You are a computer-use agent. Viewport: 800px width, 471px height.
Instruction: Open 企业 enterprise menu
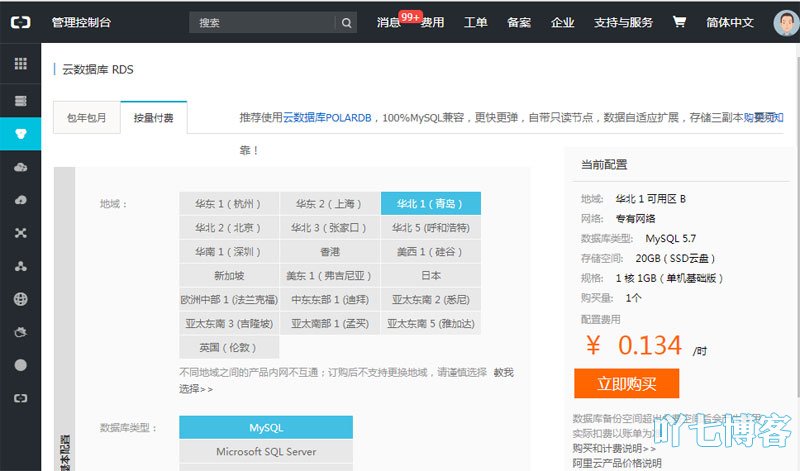click(x=563, y=22)
